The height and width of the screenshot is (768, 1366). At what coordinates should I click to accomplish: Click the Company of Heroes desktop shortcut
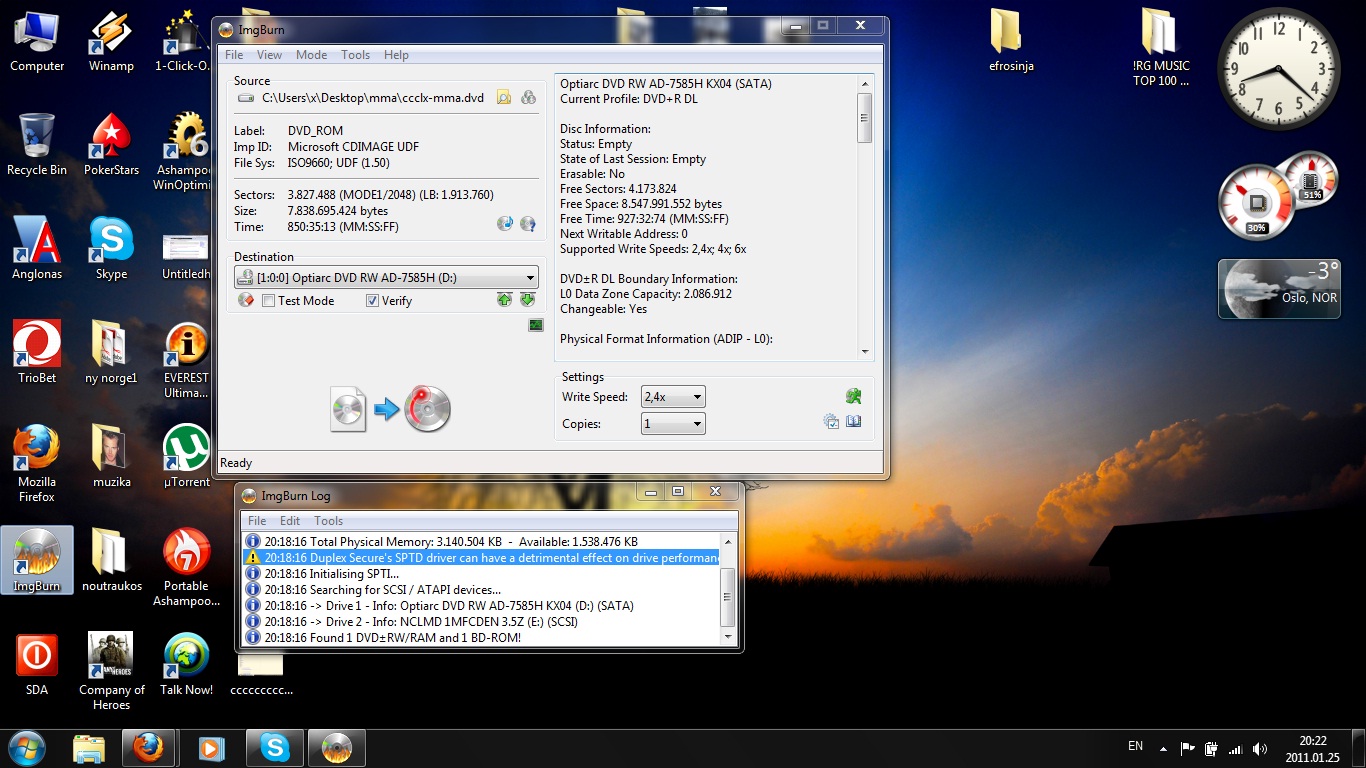tap(111, 671)
